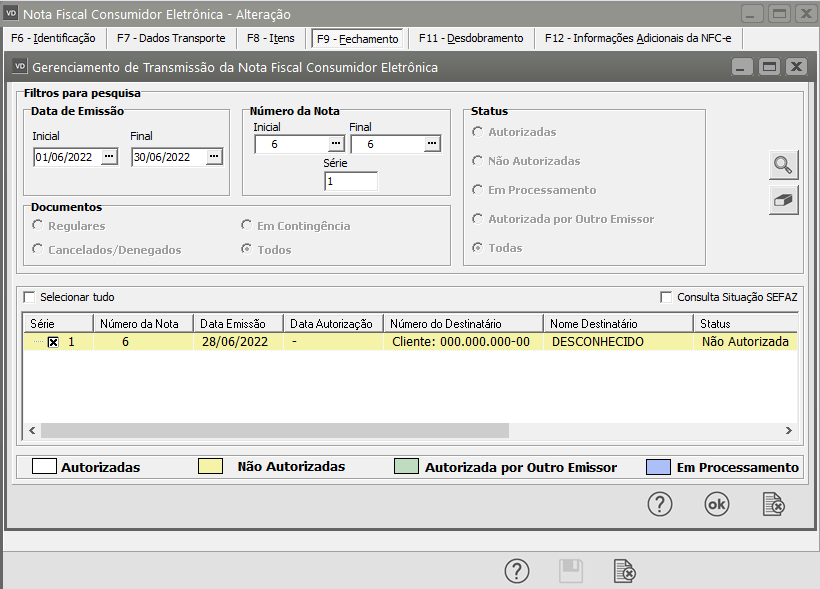The height and width of the screenshot is (589, 820).
Task: Click the bottom help question mark icon
Action: pyautogui.click(x=516, y=571)
